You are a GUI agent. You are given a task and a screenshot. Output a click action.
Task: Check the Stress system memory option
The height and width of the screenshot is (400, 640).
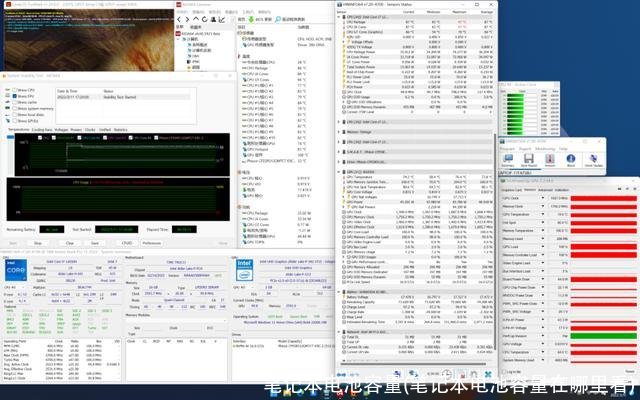12,108
